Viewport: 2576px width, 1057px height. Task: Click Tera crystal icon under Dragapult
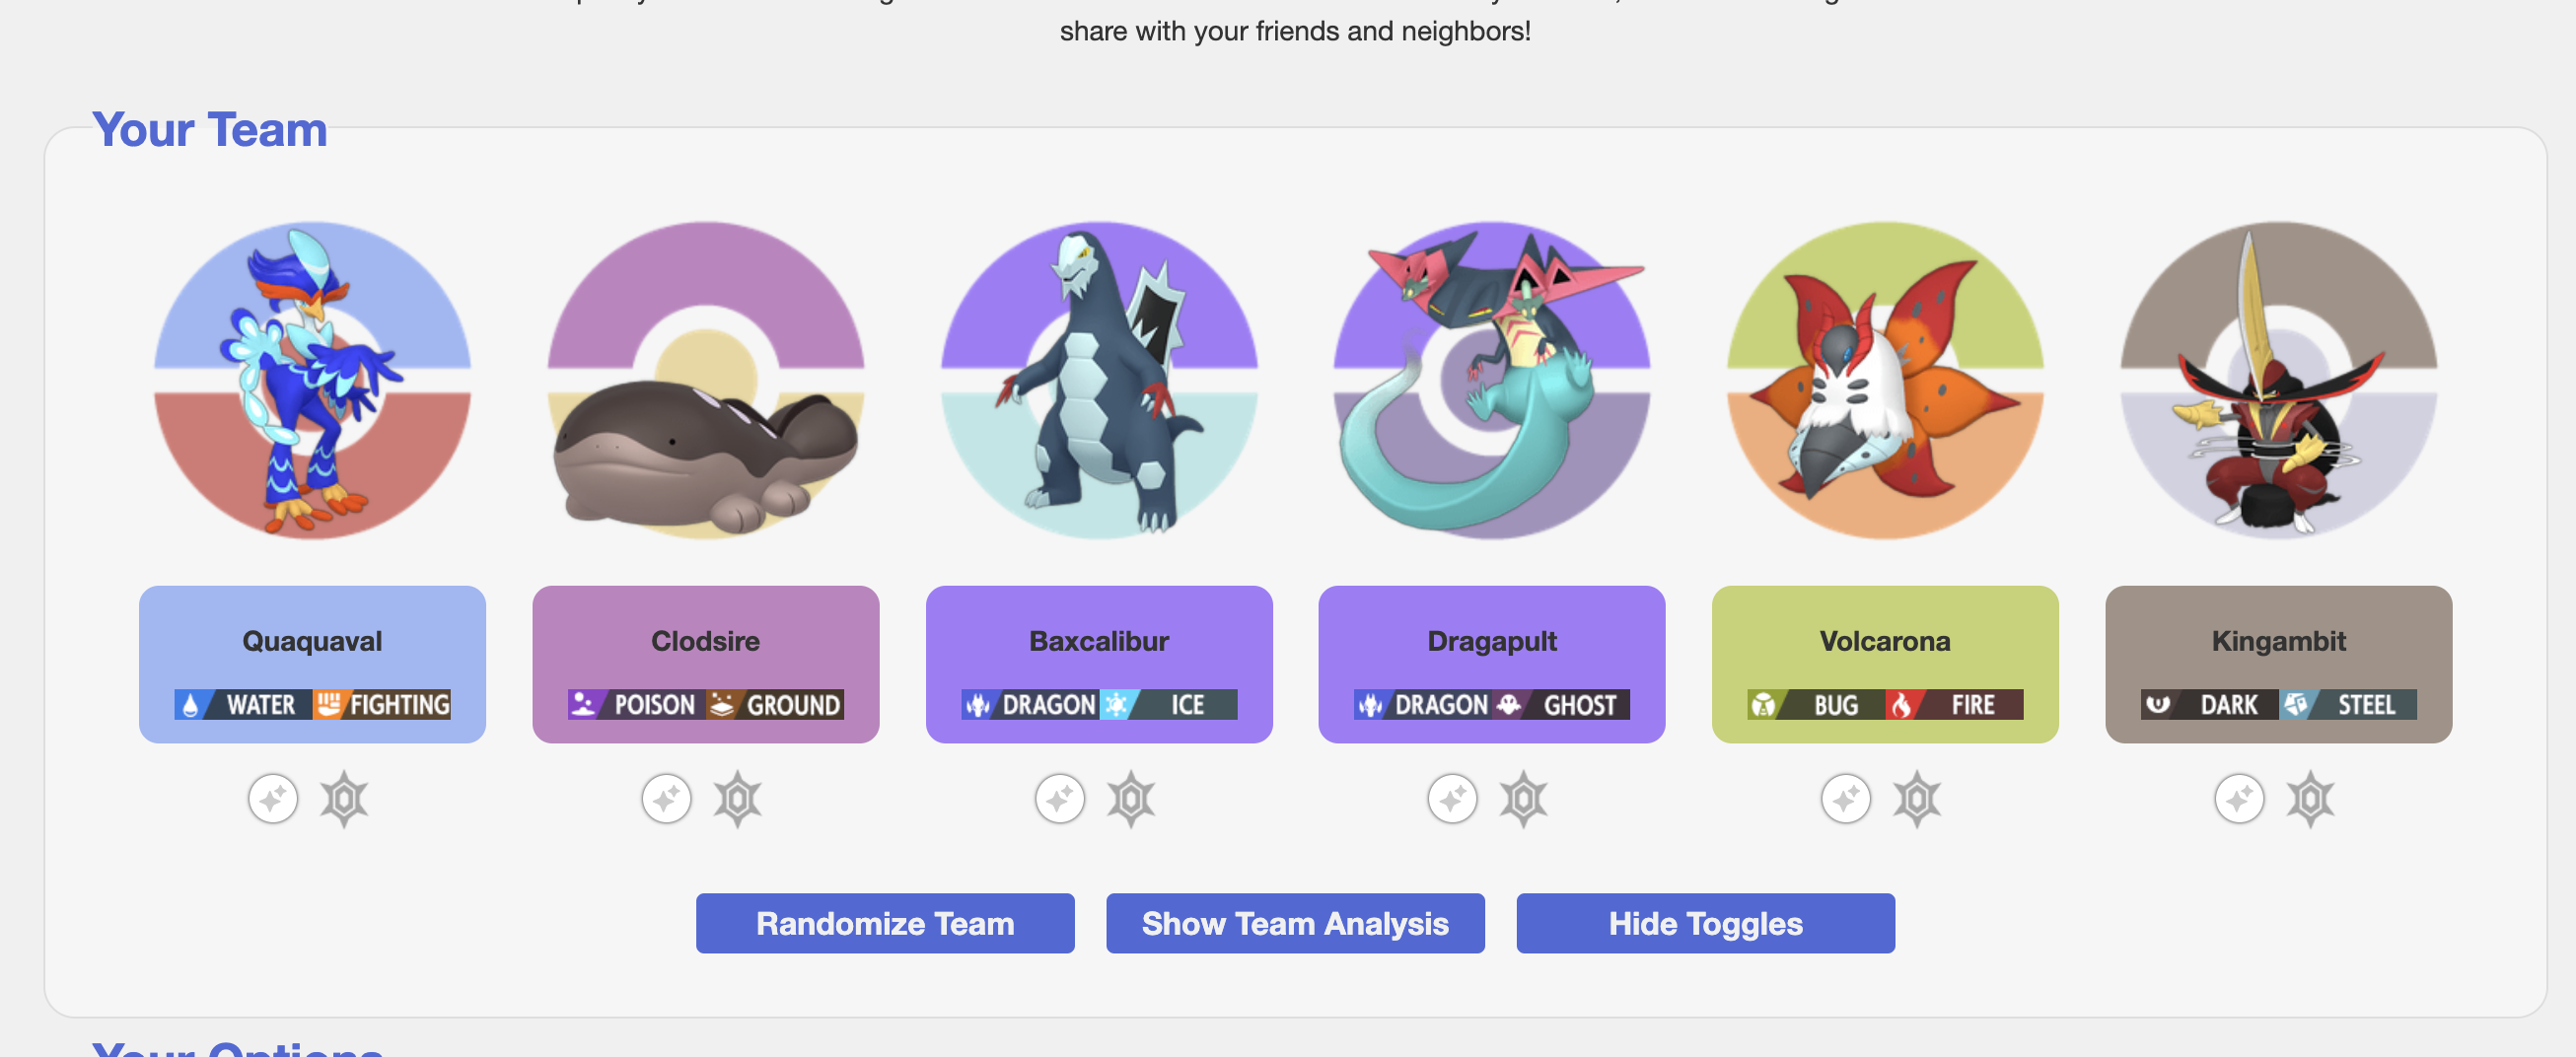[x=1524, y=799]
